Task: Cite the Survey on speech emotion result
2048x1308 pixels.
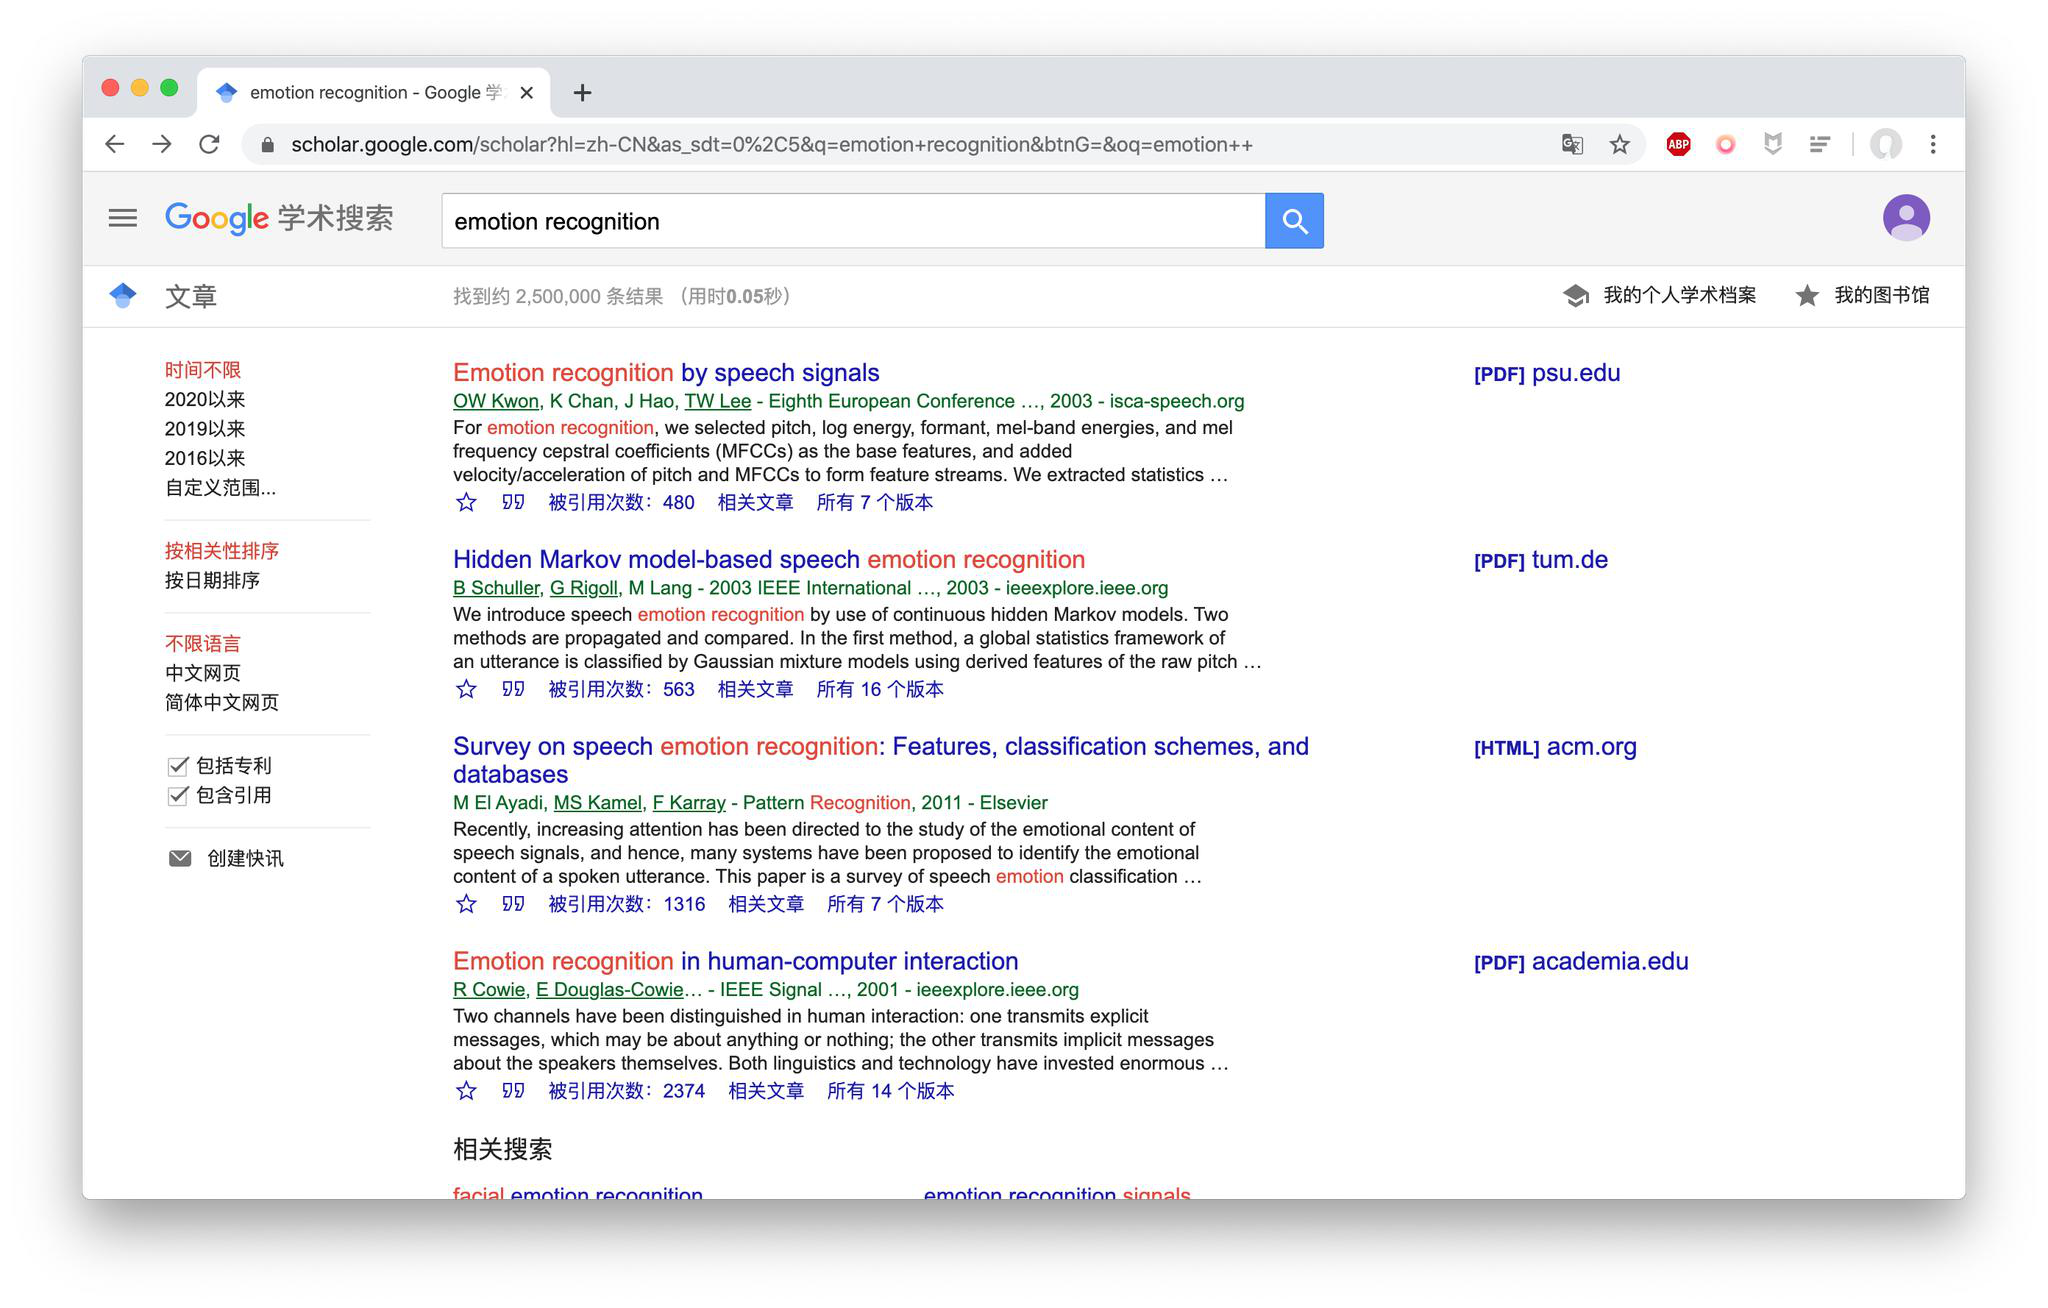Action: [513, 904]
